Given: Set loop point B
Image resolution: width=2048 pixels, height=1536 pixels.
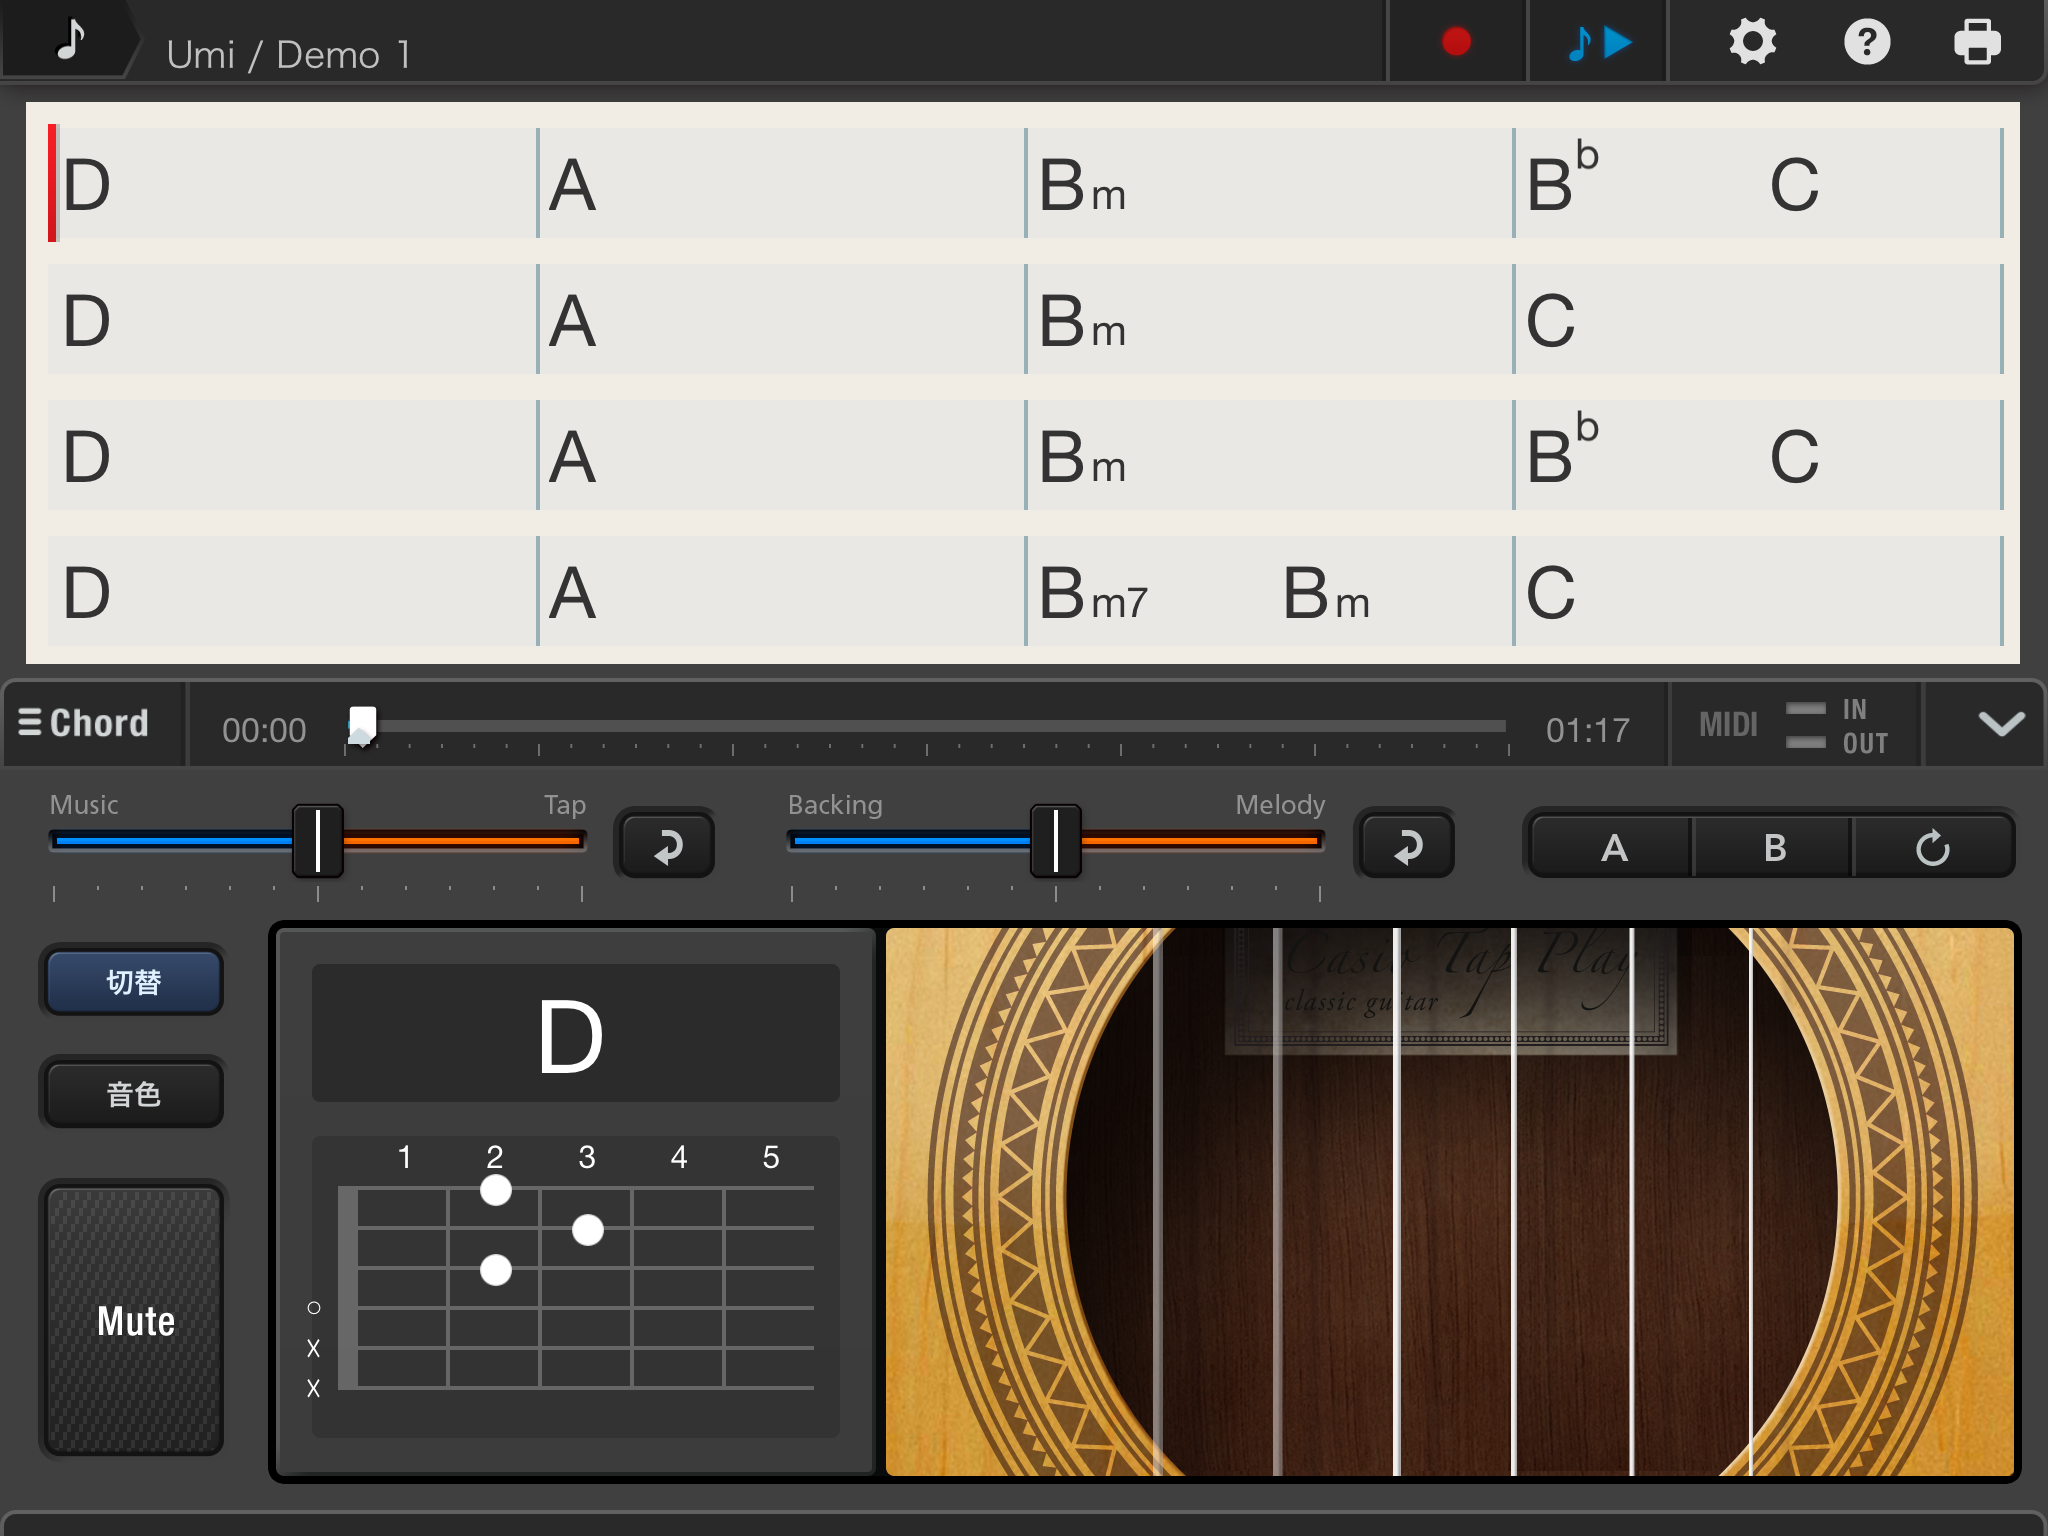Looking at the screenshot, I should (x=1774, y=847).
